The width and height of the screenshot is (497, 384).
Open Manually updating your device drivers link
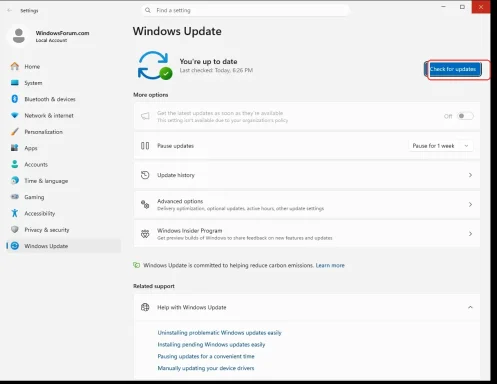[206, 368]
